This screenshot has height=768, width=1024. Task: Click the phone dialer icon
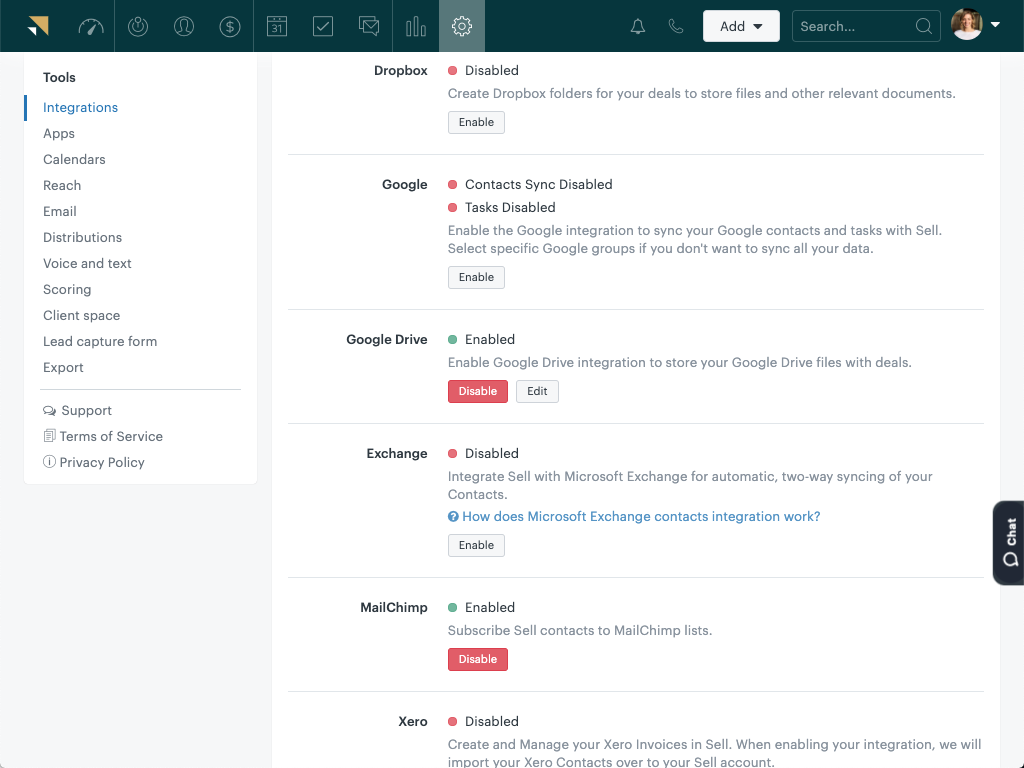pos(676,26)
